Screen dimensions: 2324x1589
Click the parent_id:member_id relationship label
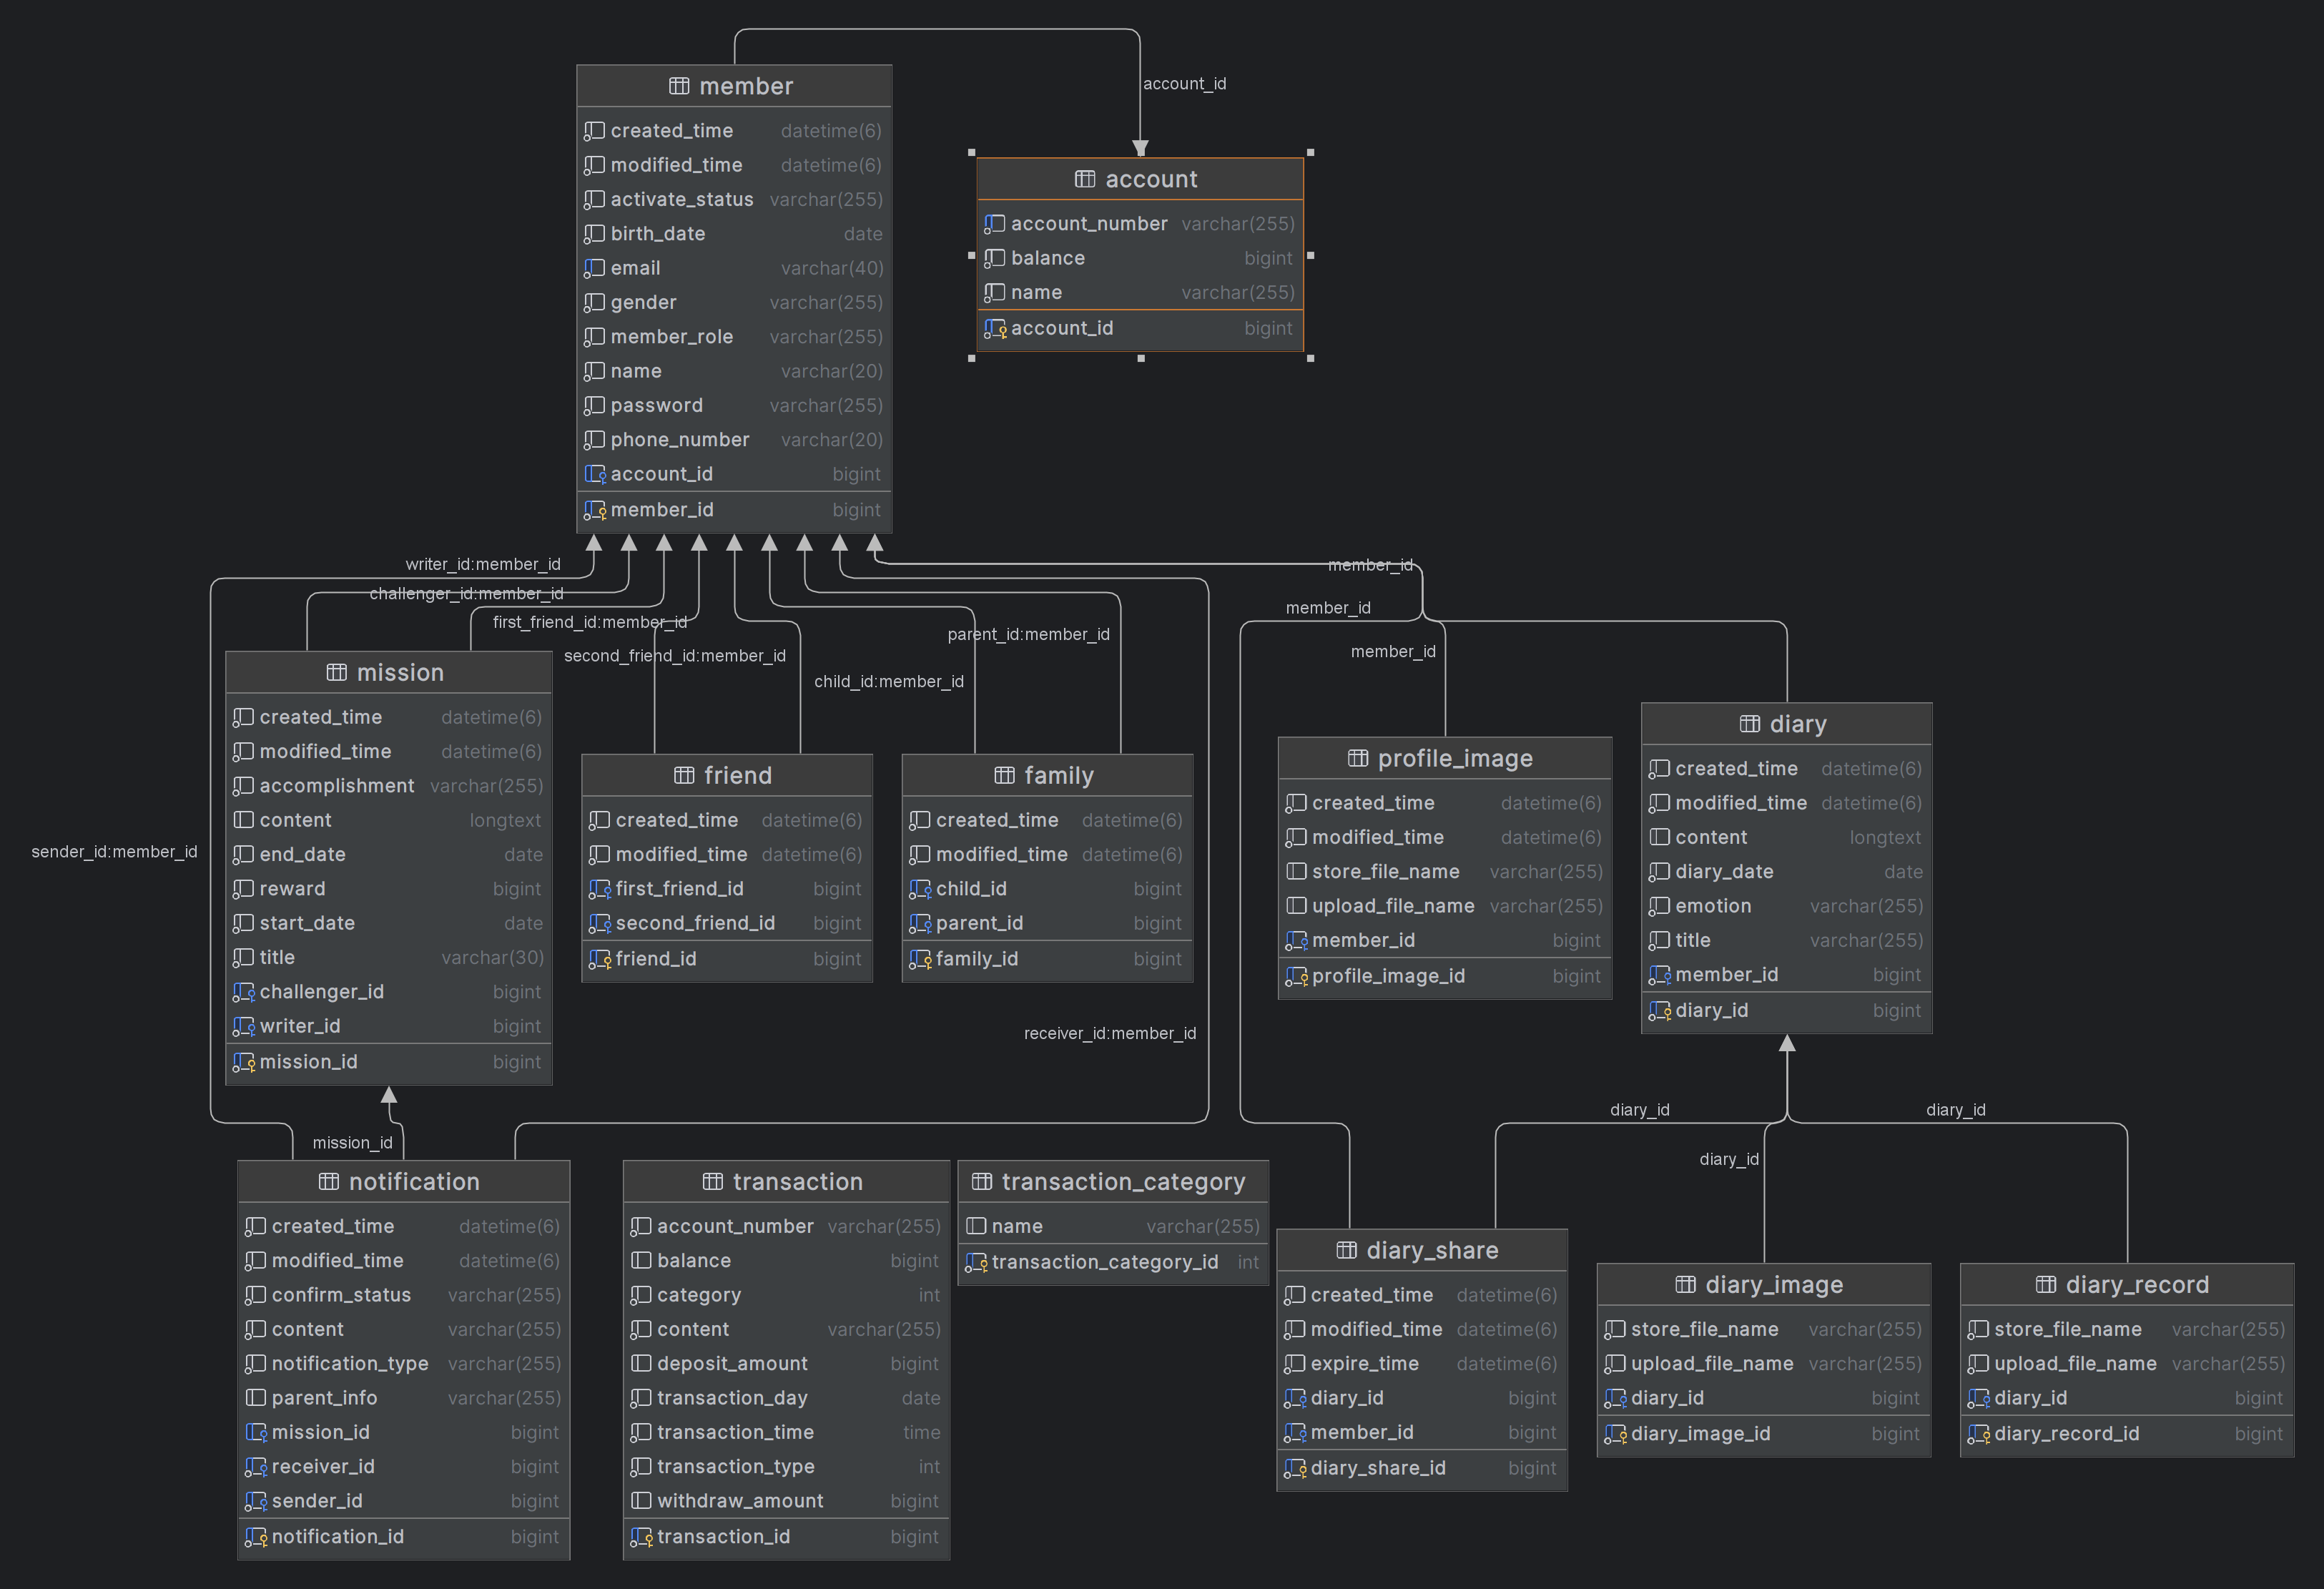pos(1028,634)
